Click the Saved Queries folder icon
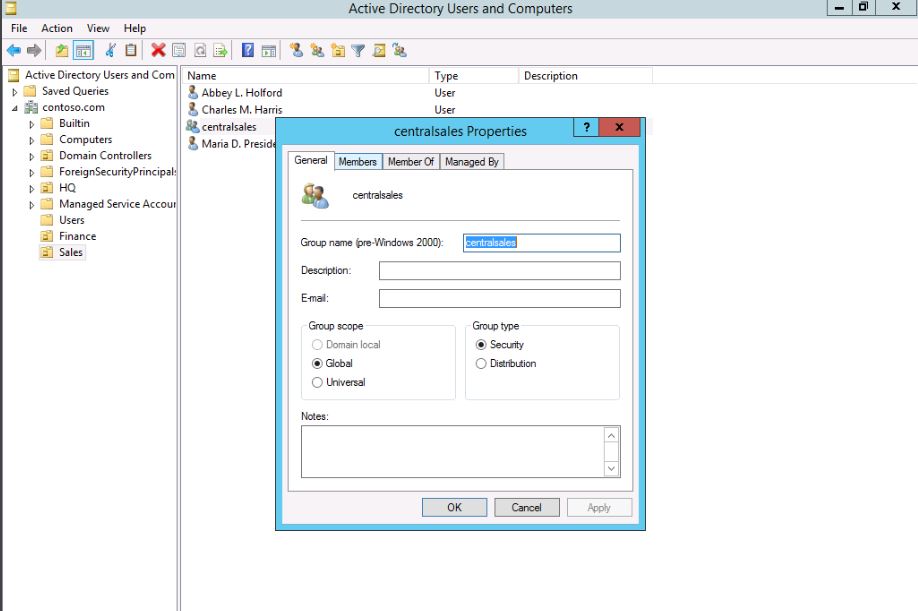The height and width of the screenshot is (611, 918). [x=30, y=91]
